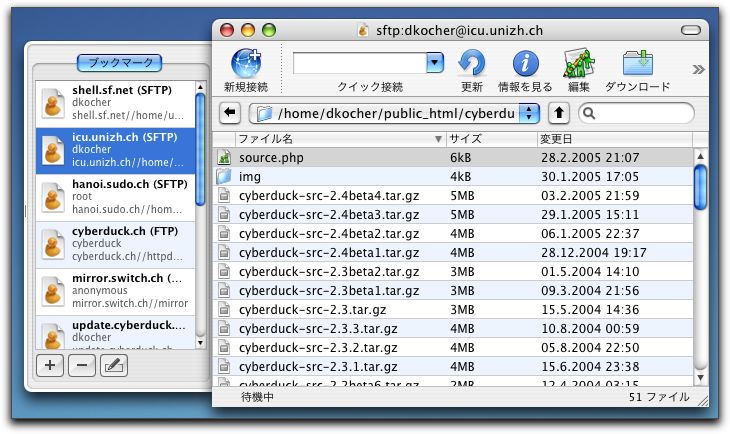
Task: Select the cyberduck.ch (FTP) bookmark
Action: point(115,245)
